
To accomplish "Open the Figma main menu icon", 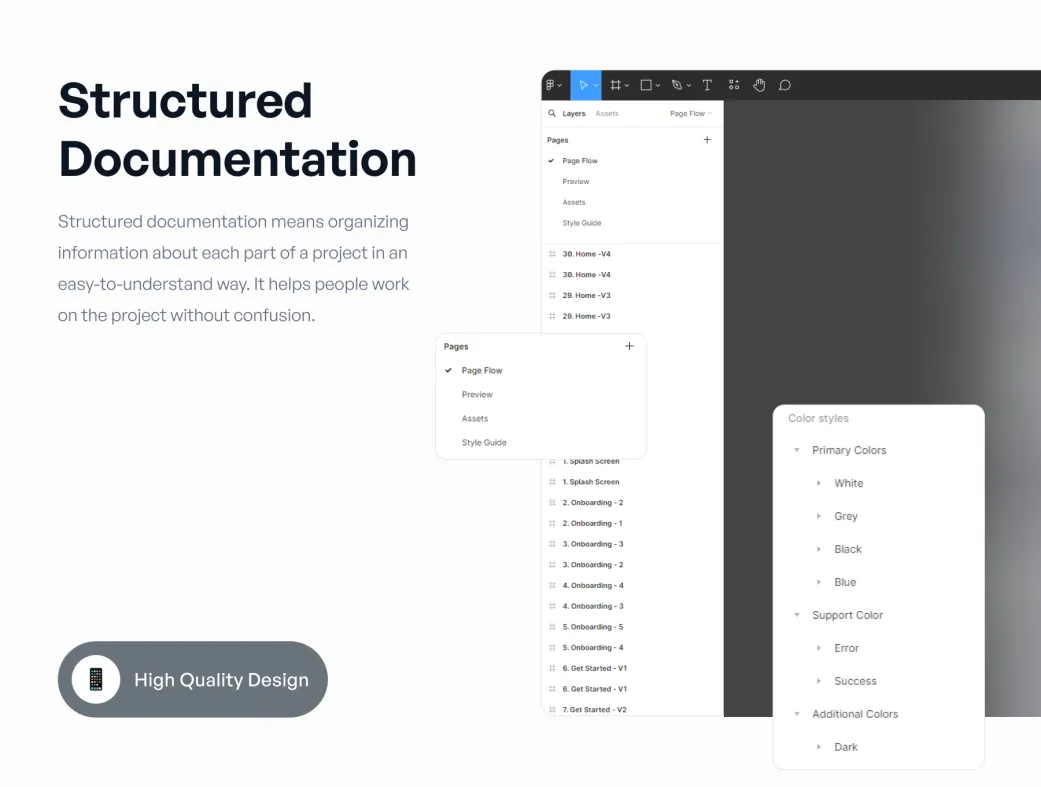I will (551, 85).
